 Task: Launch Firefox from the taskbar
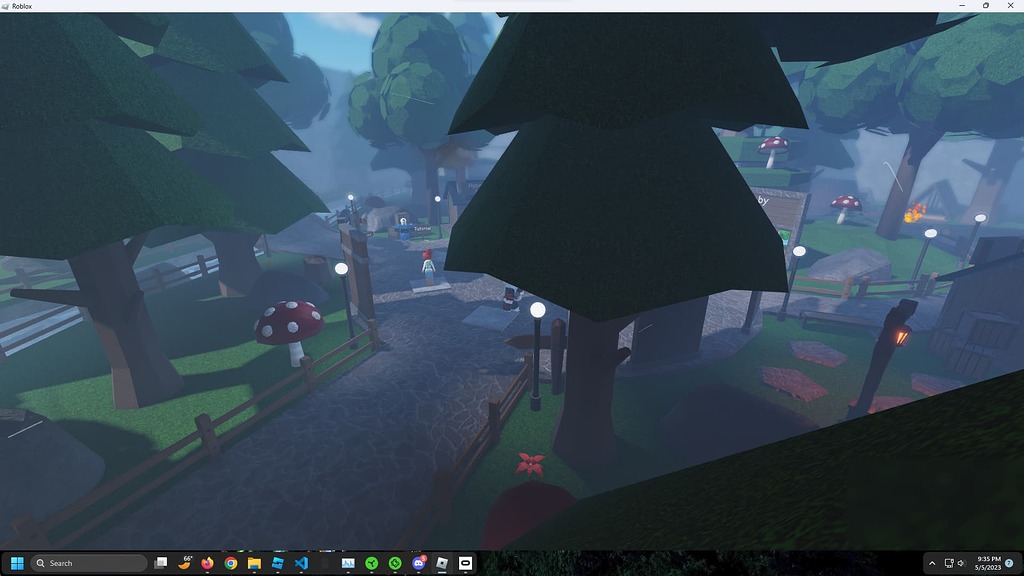207,563
